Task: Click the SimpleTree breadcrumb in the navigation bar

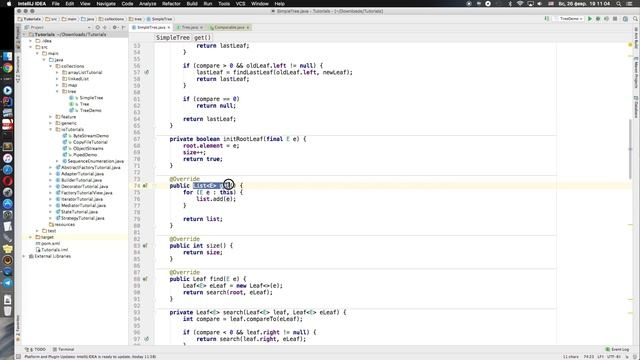Action: 160,19
